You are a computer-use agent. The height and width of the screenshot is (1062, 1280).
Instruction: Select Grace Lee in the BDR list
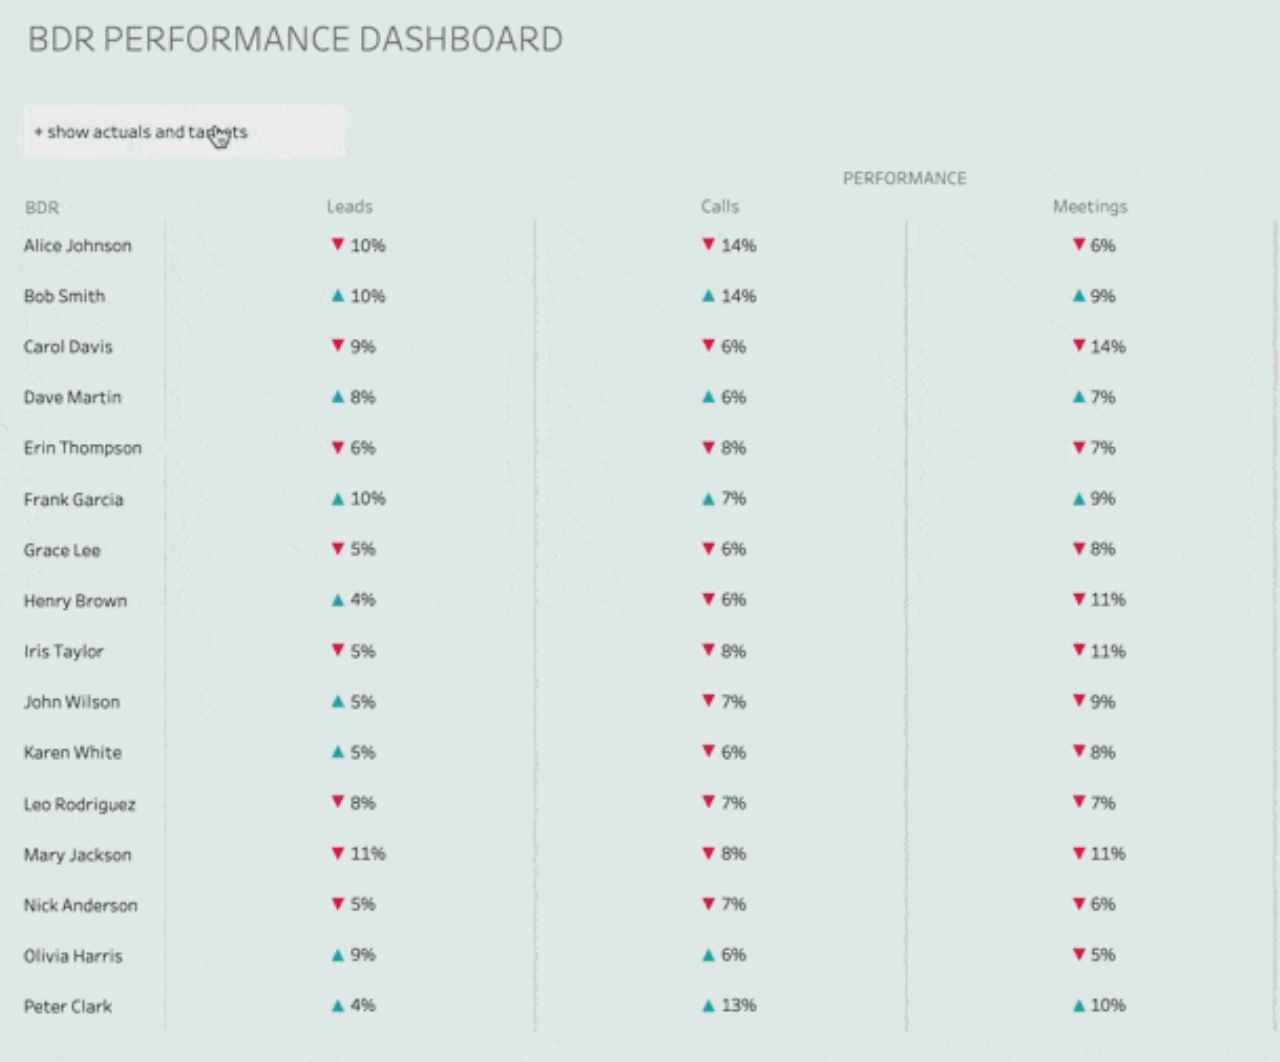tap(62, 550)
